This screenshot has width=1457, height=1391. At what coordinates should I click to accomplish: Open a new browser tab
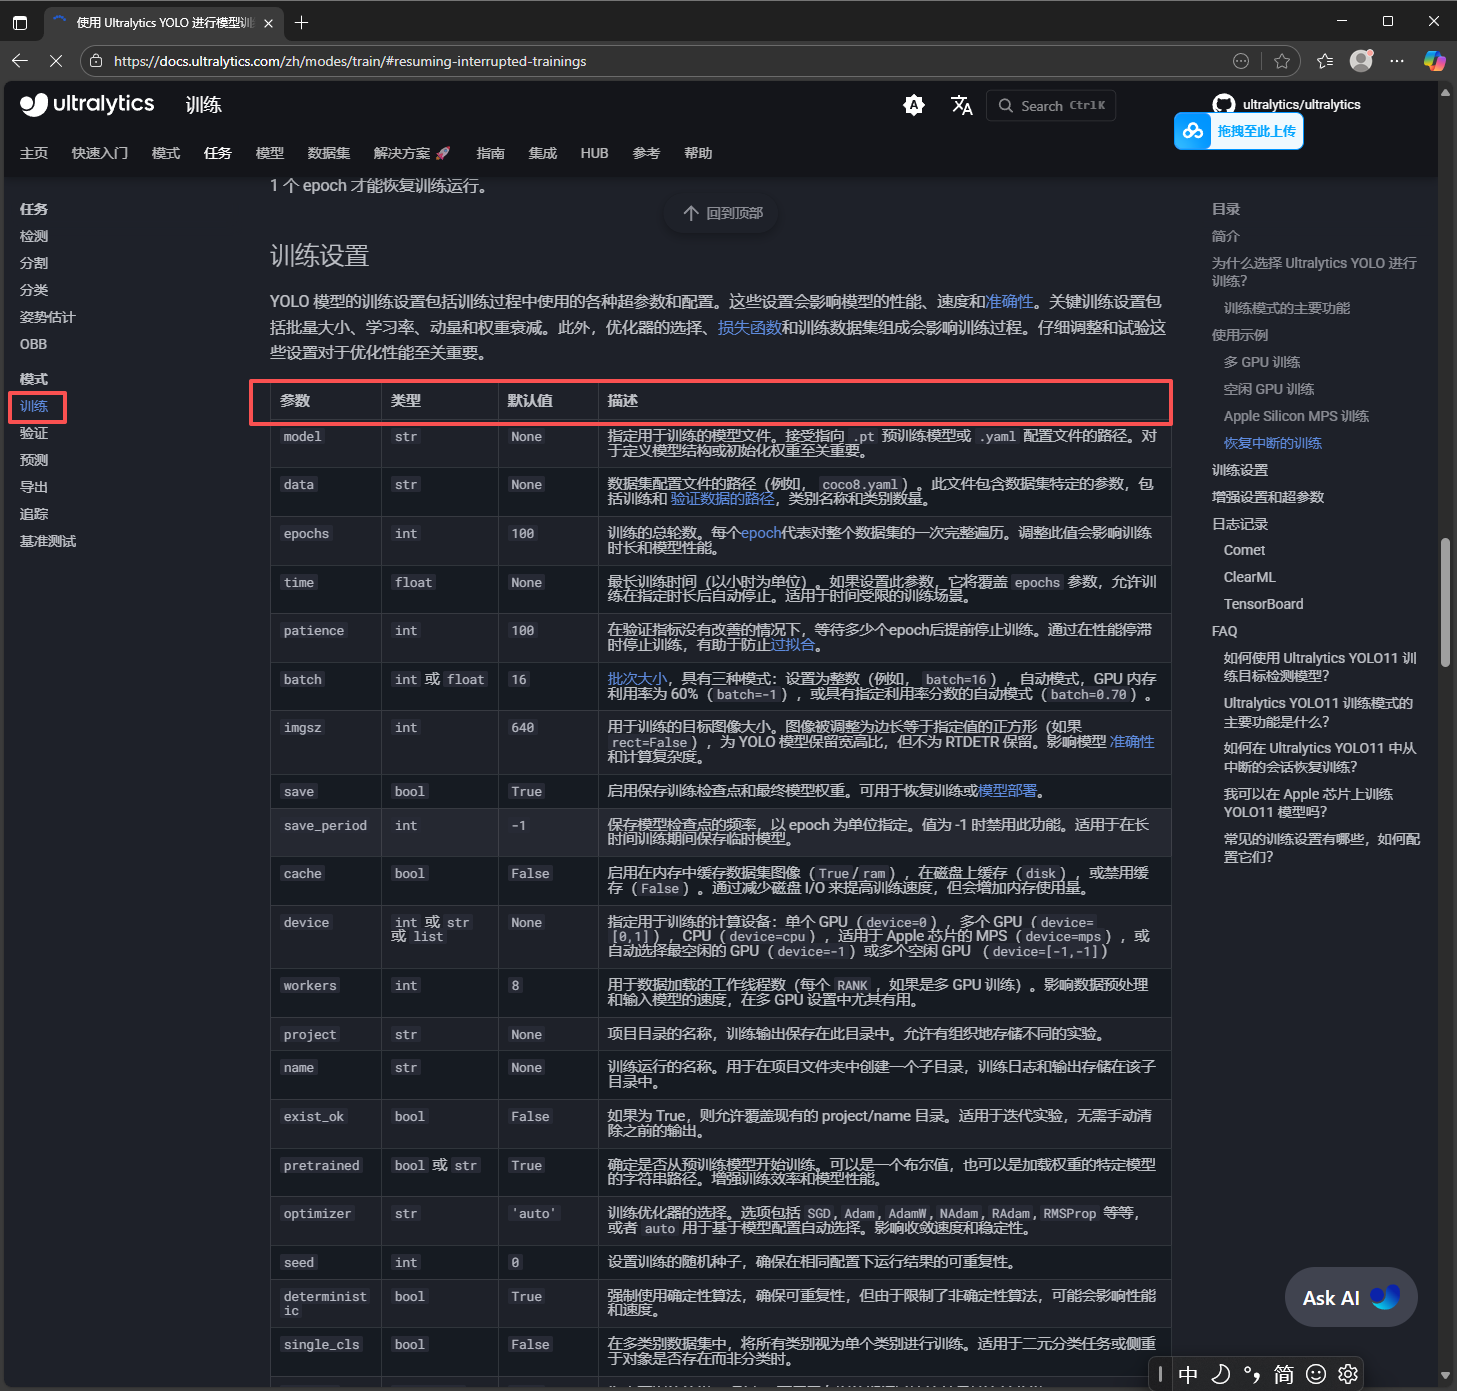point(302,22)
